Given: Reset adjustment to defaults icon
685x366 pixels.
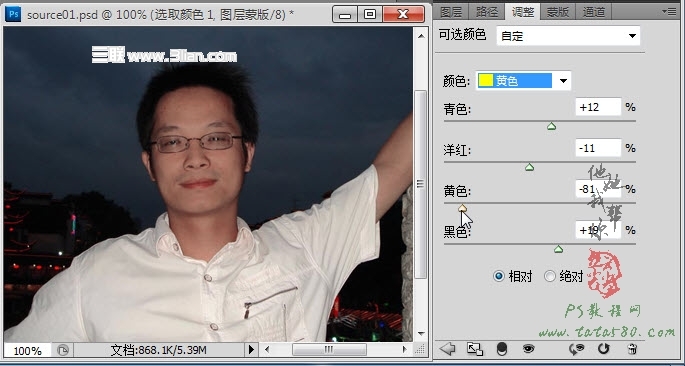Looking at the screenshot, I should click(603, 349).
